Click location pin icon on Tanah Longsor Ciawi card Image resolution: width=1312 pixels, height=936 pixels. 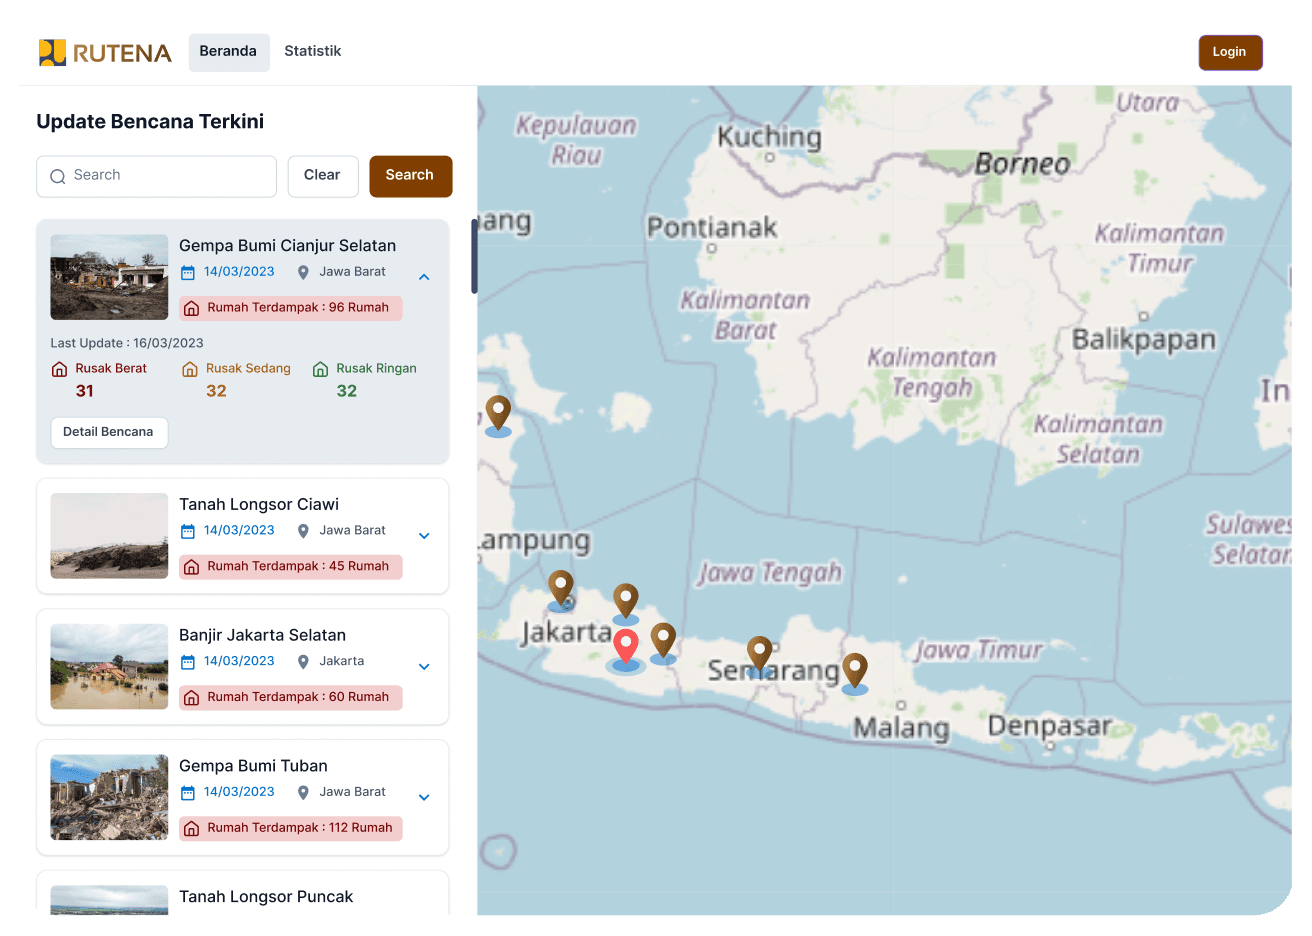pyautogui.click(x=303, y=531)
